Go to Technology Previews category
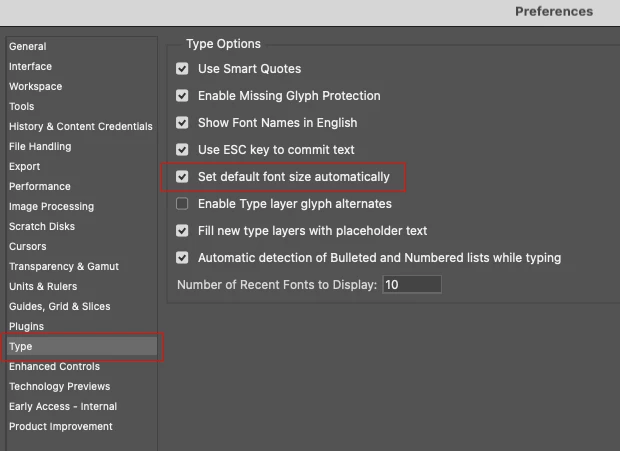Viewport: 620px width, 451px height. (60, 386)
